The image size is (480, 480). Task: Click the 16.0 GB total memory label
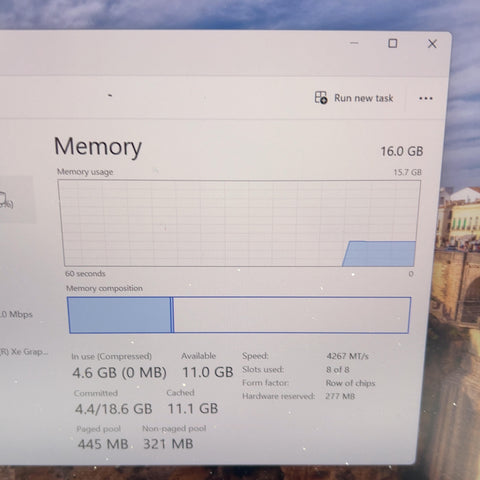[x=402, y=151]
